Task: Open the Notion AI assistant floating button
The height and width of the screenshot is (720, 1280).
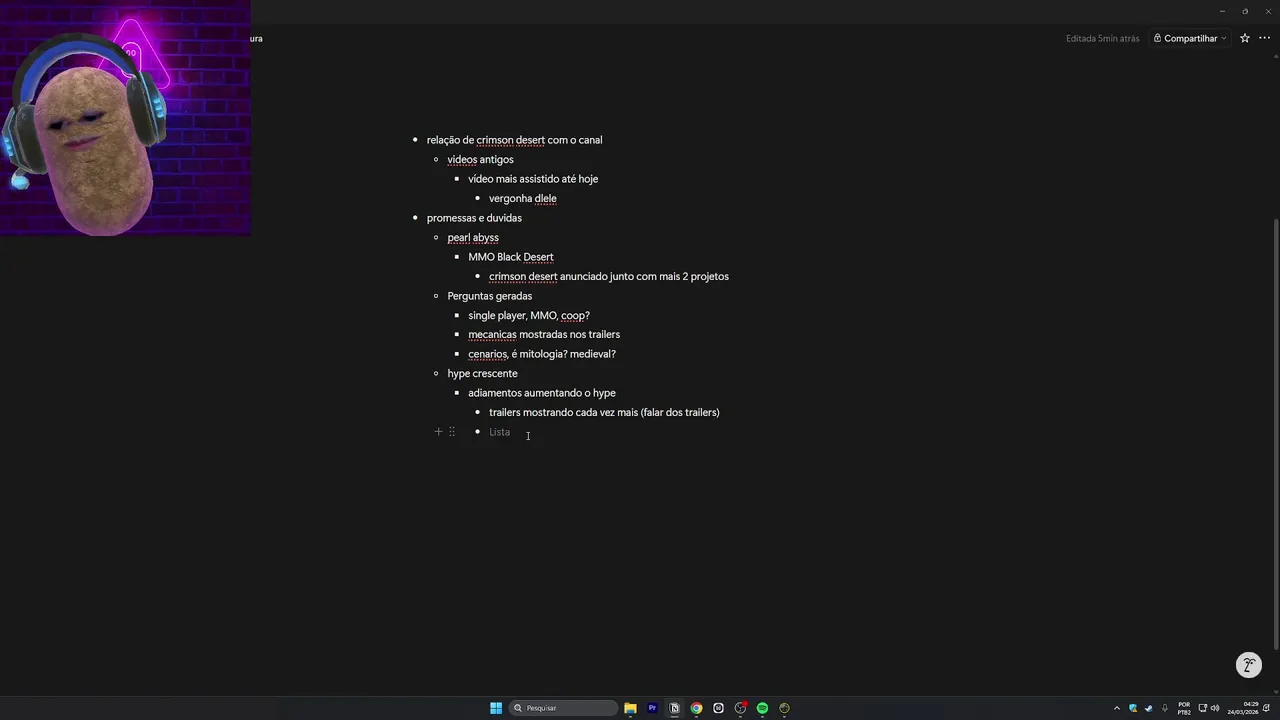Action: [1248, 665]
